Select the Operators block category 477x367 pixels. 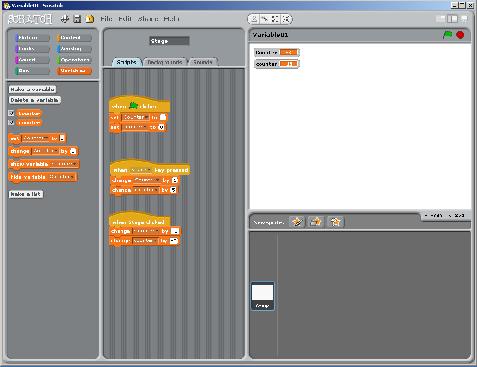tap(74, 60)
